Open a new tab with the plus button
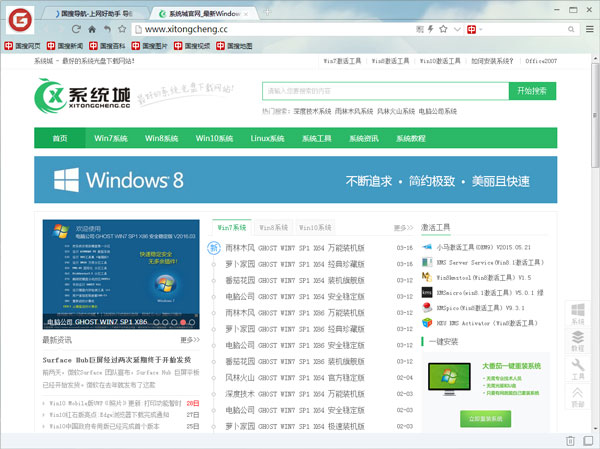The width and height of the screenshot is (600, 449). point(267,12)
